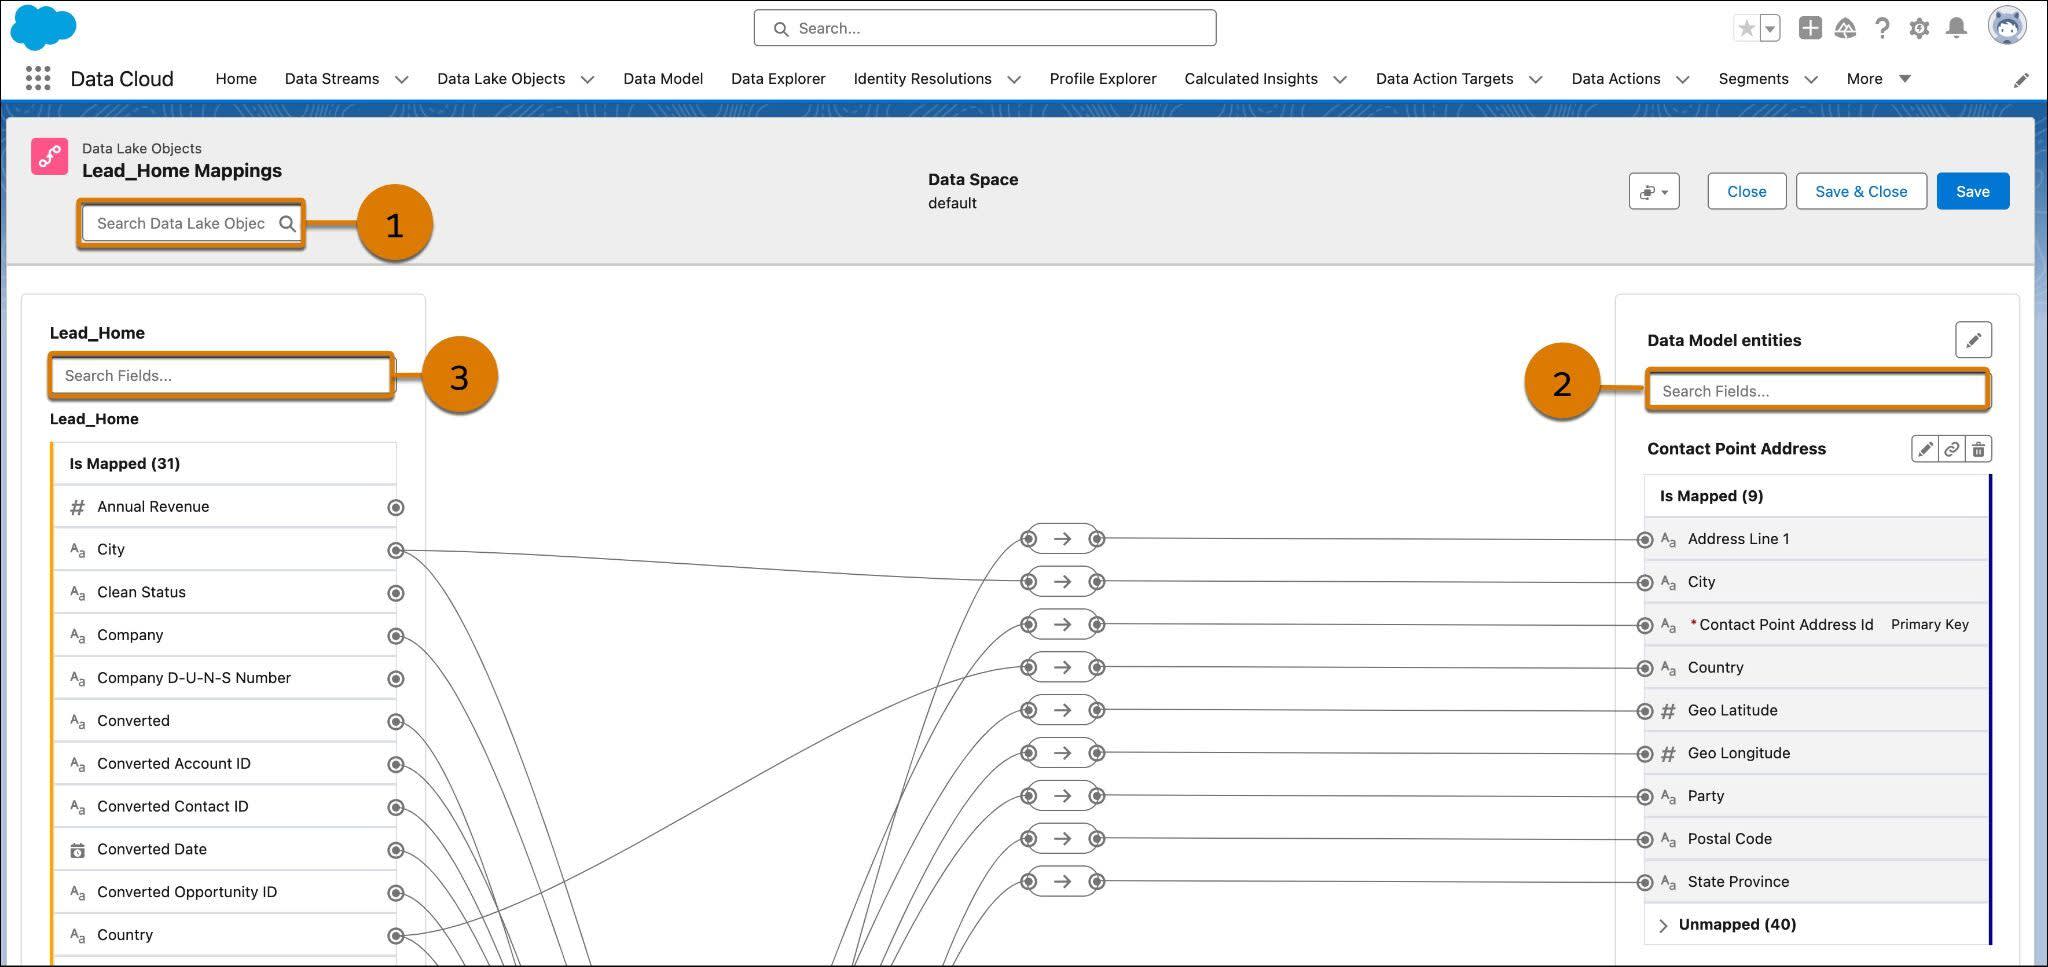Click the Data Lake Object search magnifier
2048x967 pixels.
pos(287,223)
